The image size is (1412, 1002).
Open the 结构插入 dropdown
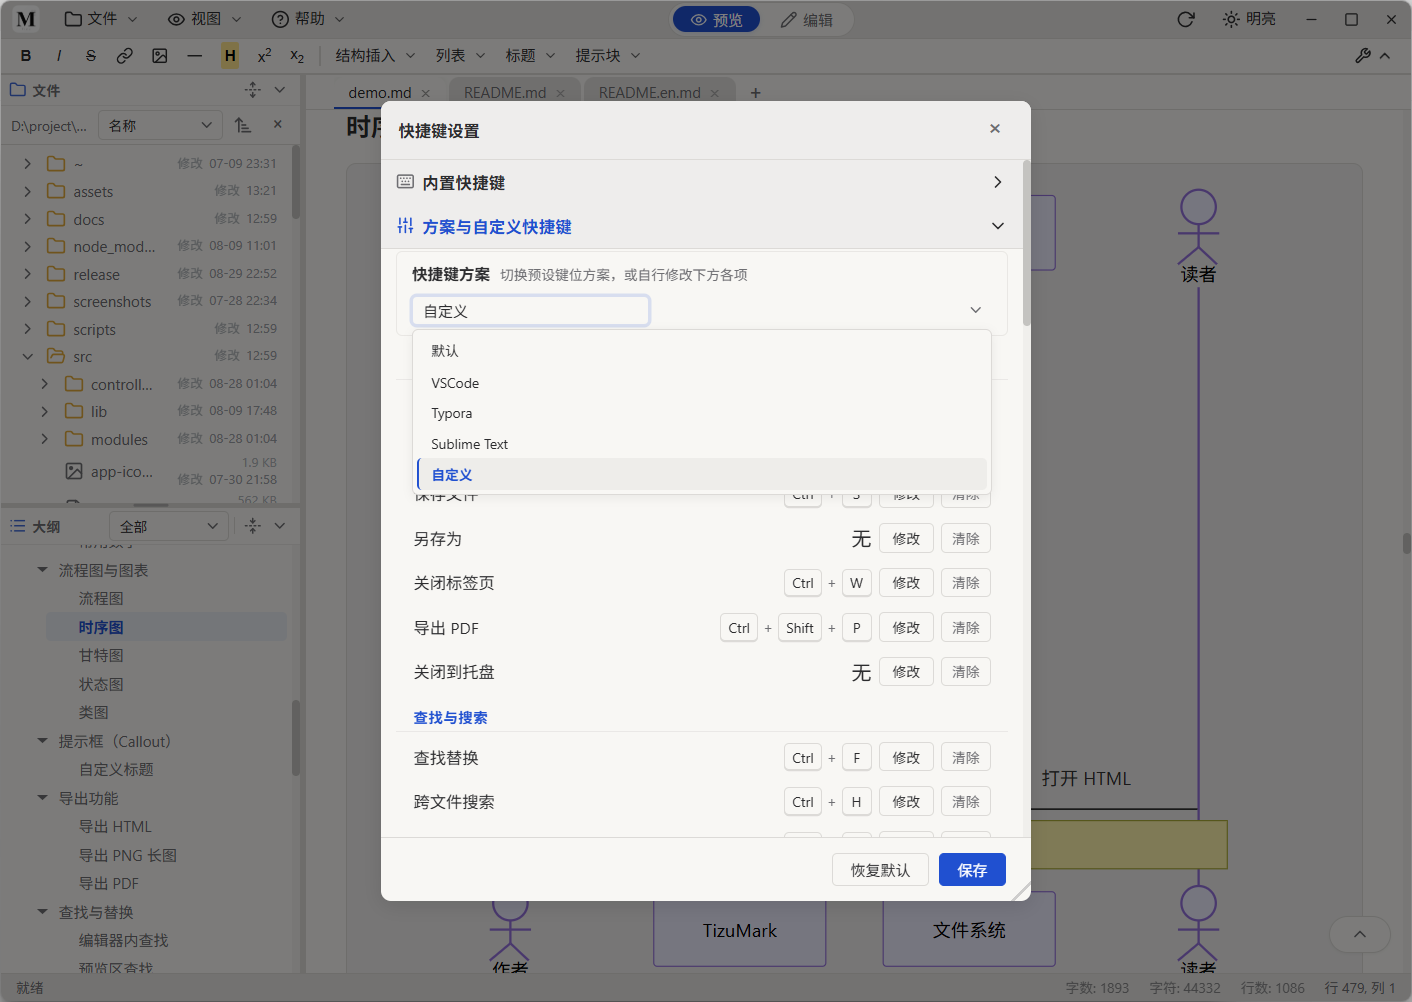[x=374, y=56]
